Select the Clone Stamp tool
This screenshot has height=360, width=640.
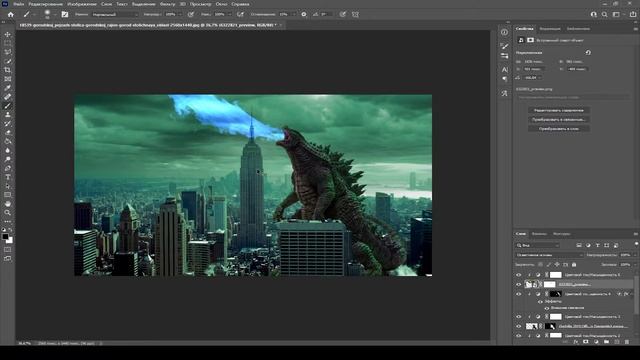tap(7, 115)
